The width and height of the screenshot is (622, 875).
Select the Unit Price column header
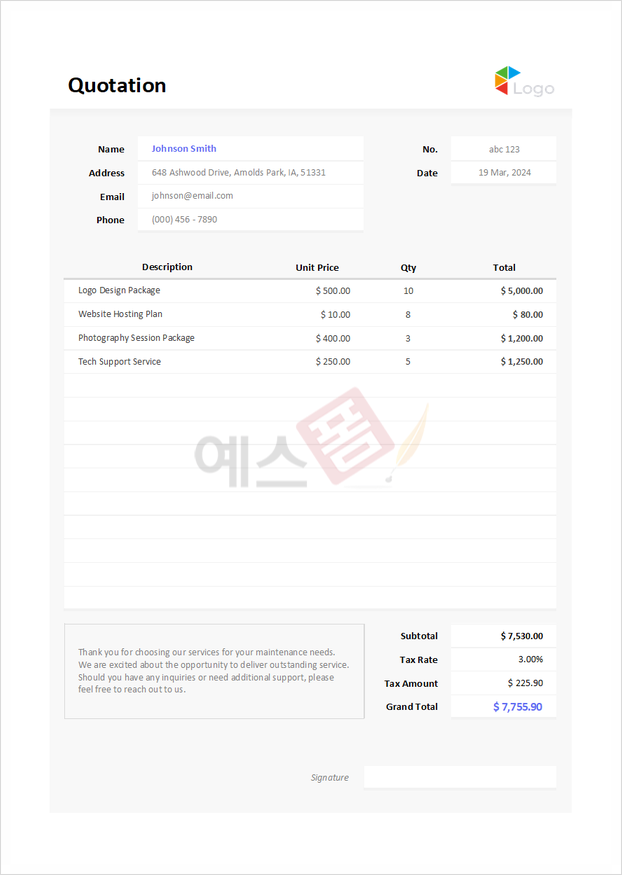click(317, 267)
